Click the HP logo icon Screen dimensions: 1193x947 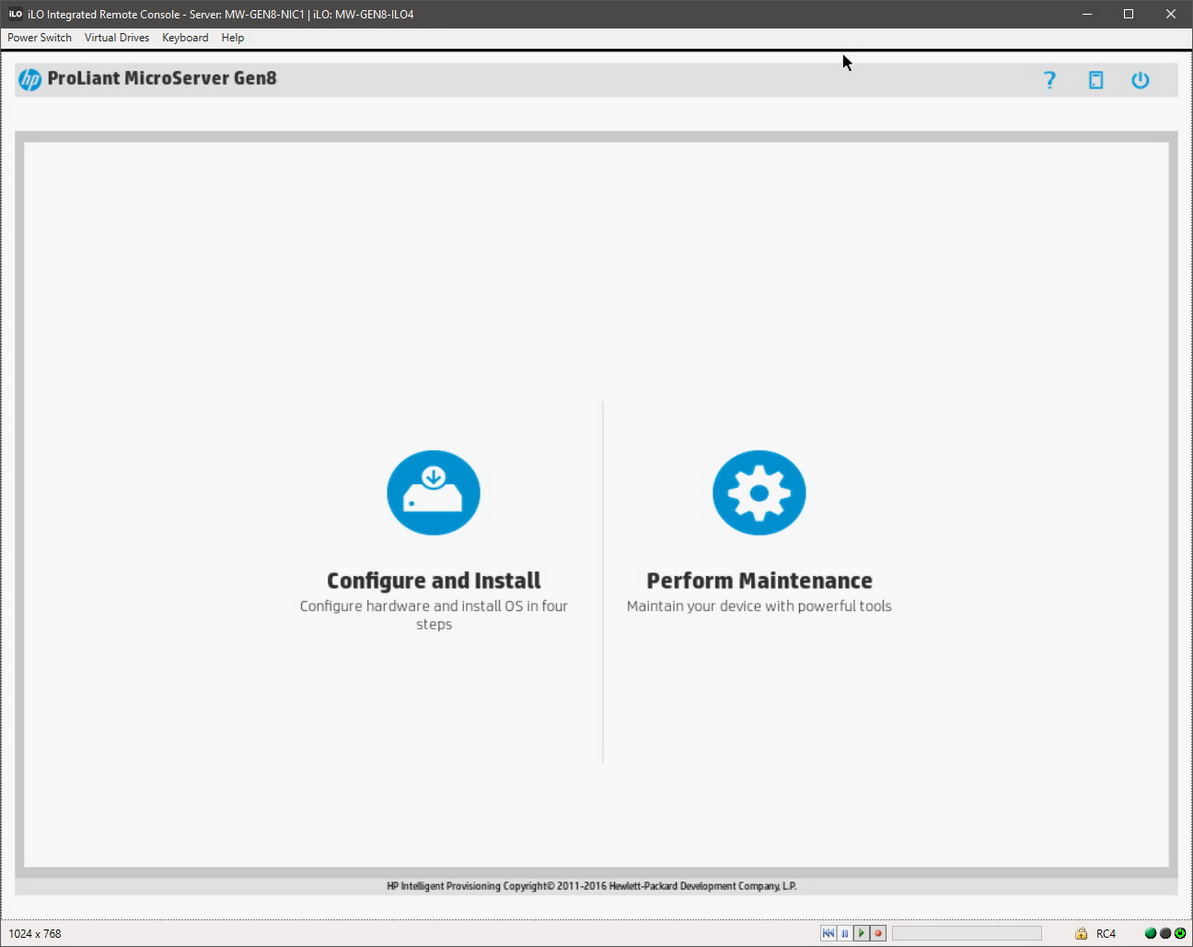click(x=30, y=79)
